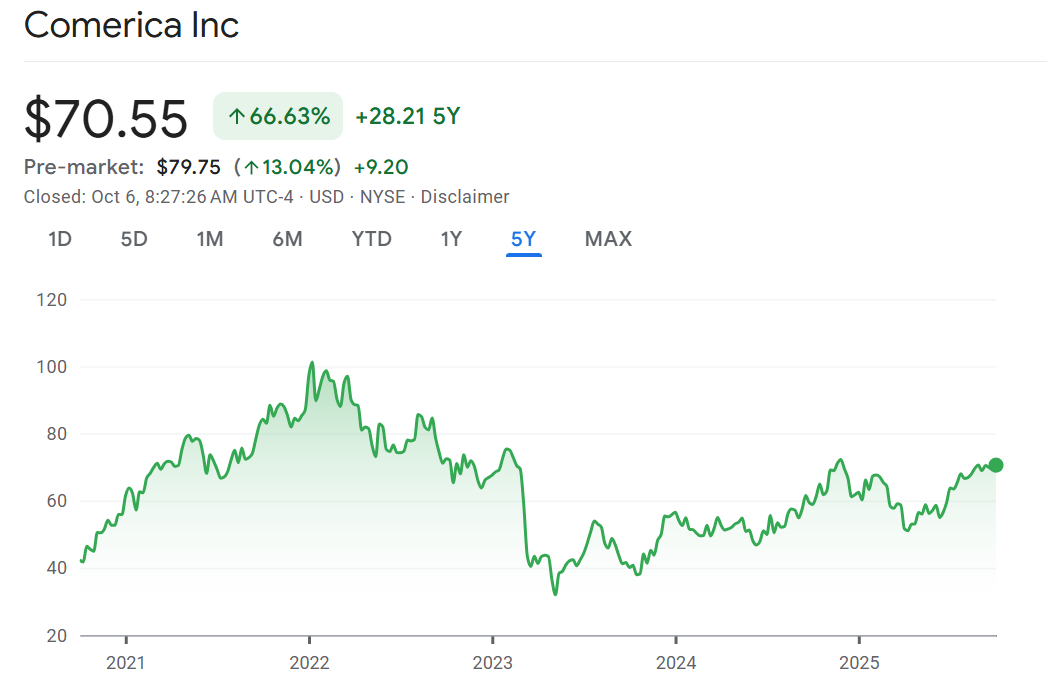Click the 2023 year axis label
1047x694 pixels.
click(492, 662)
